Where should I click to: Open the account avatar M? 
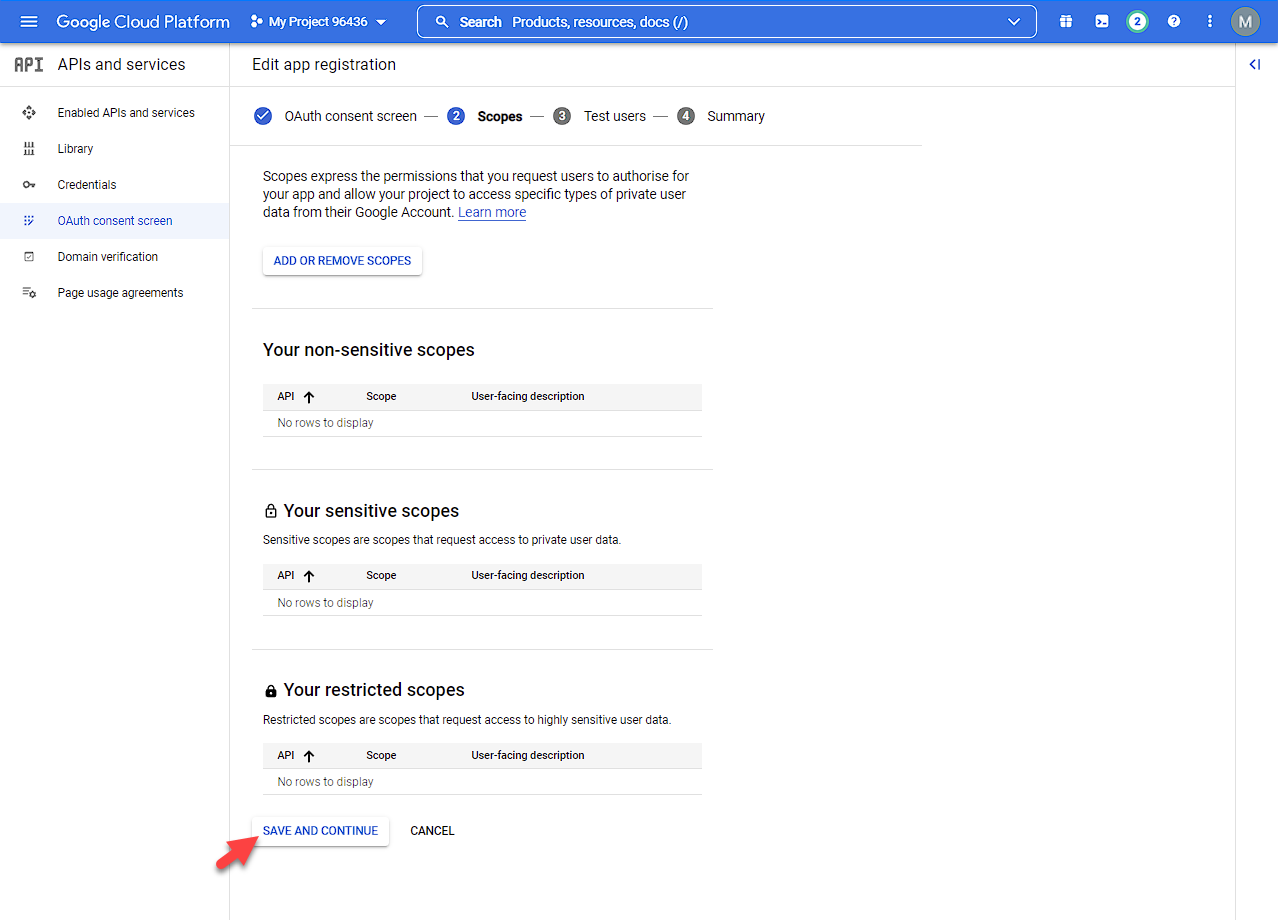[1245, 21]
